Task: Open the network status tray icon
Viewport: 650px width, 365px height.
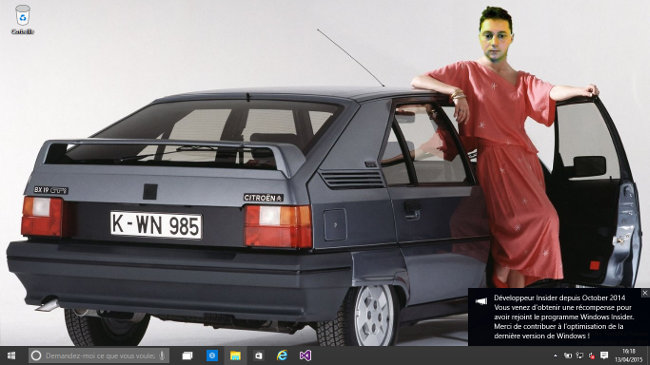Action: tap(580, 356)
